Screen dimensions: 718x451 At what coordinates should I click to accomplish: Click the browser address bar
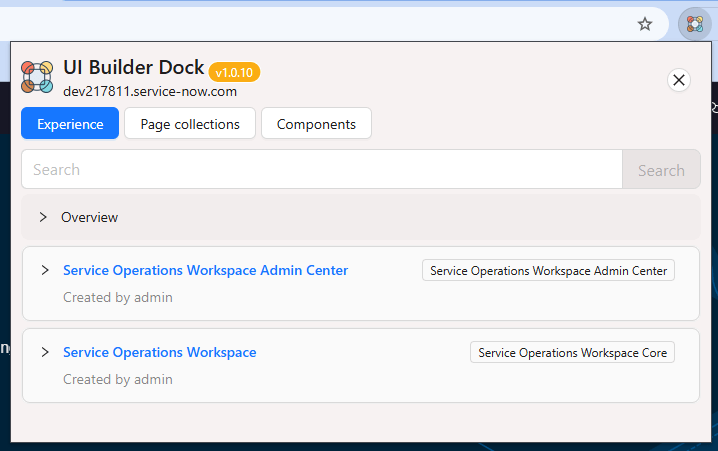click(x=300, y=24)
